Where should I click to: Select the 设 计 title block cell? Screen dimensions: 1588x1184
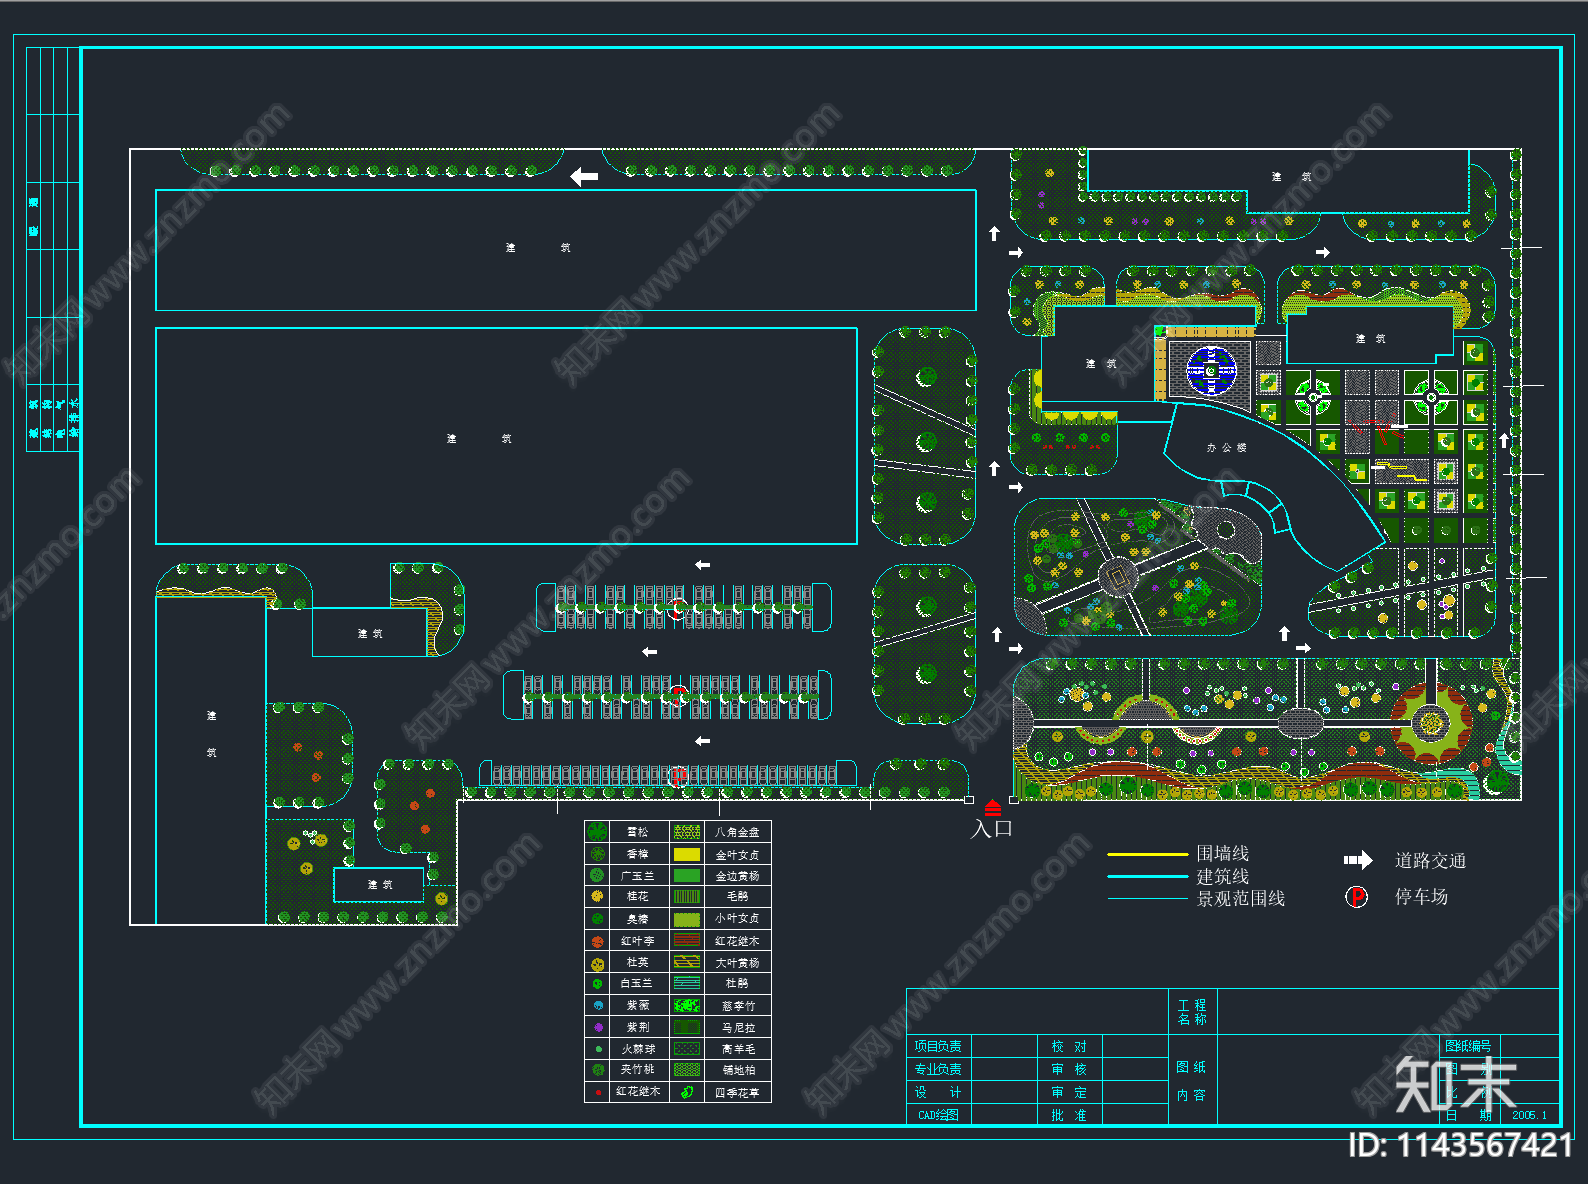tap(938, 1093)
